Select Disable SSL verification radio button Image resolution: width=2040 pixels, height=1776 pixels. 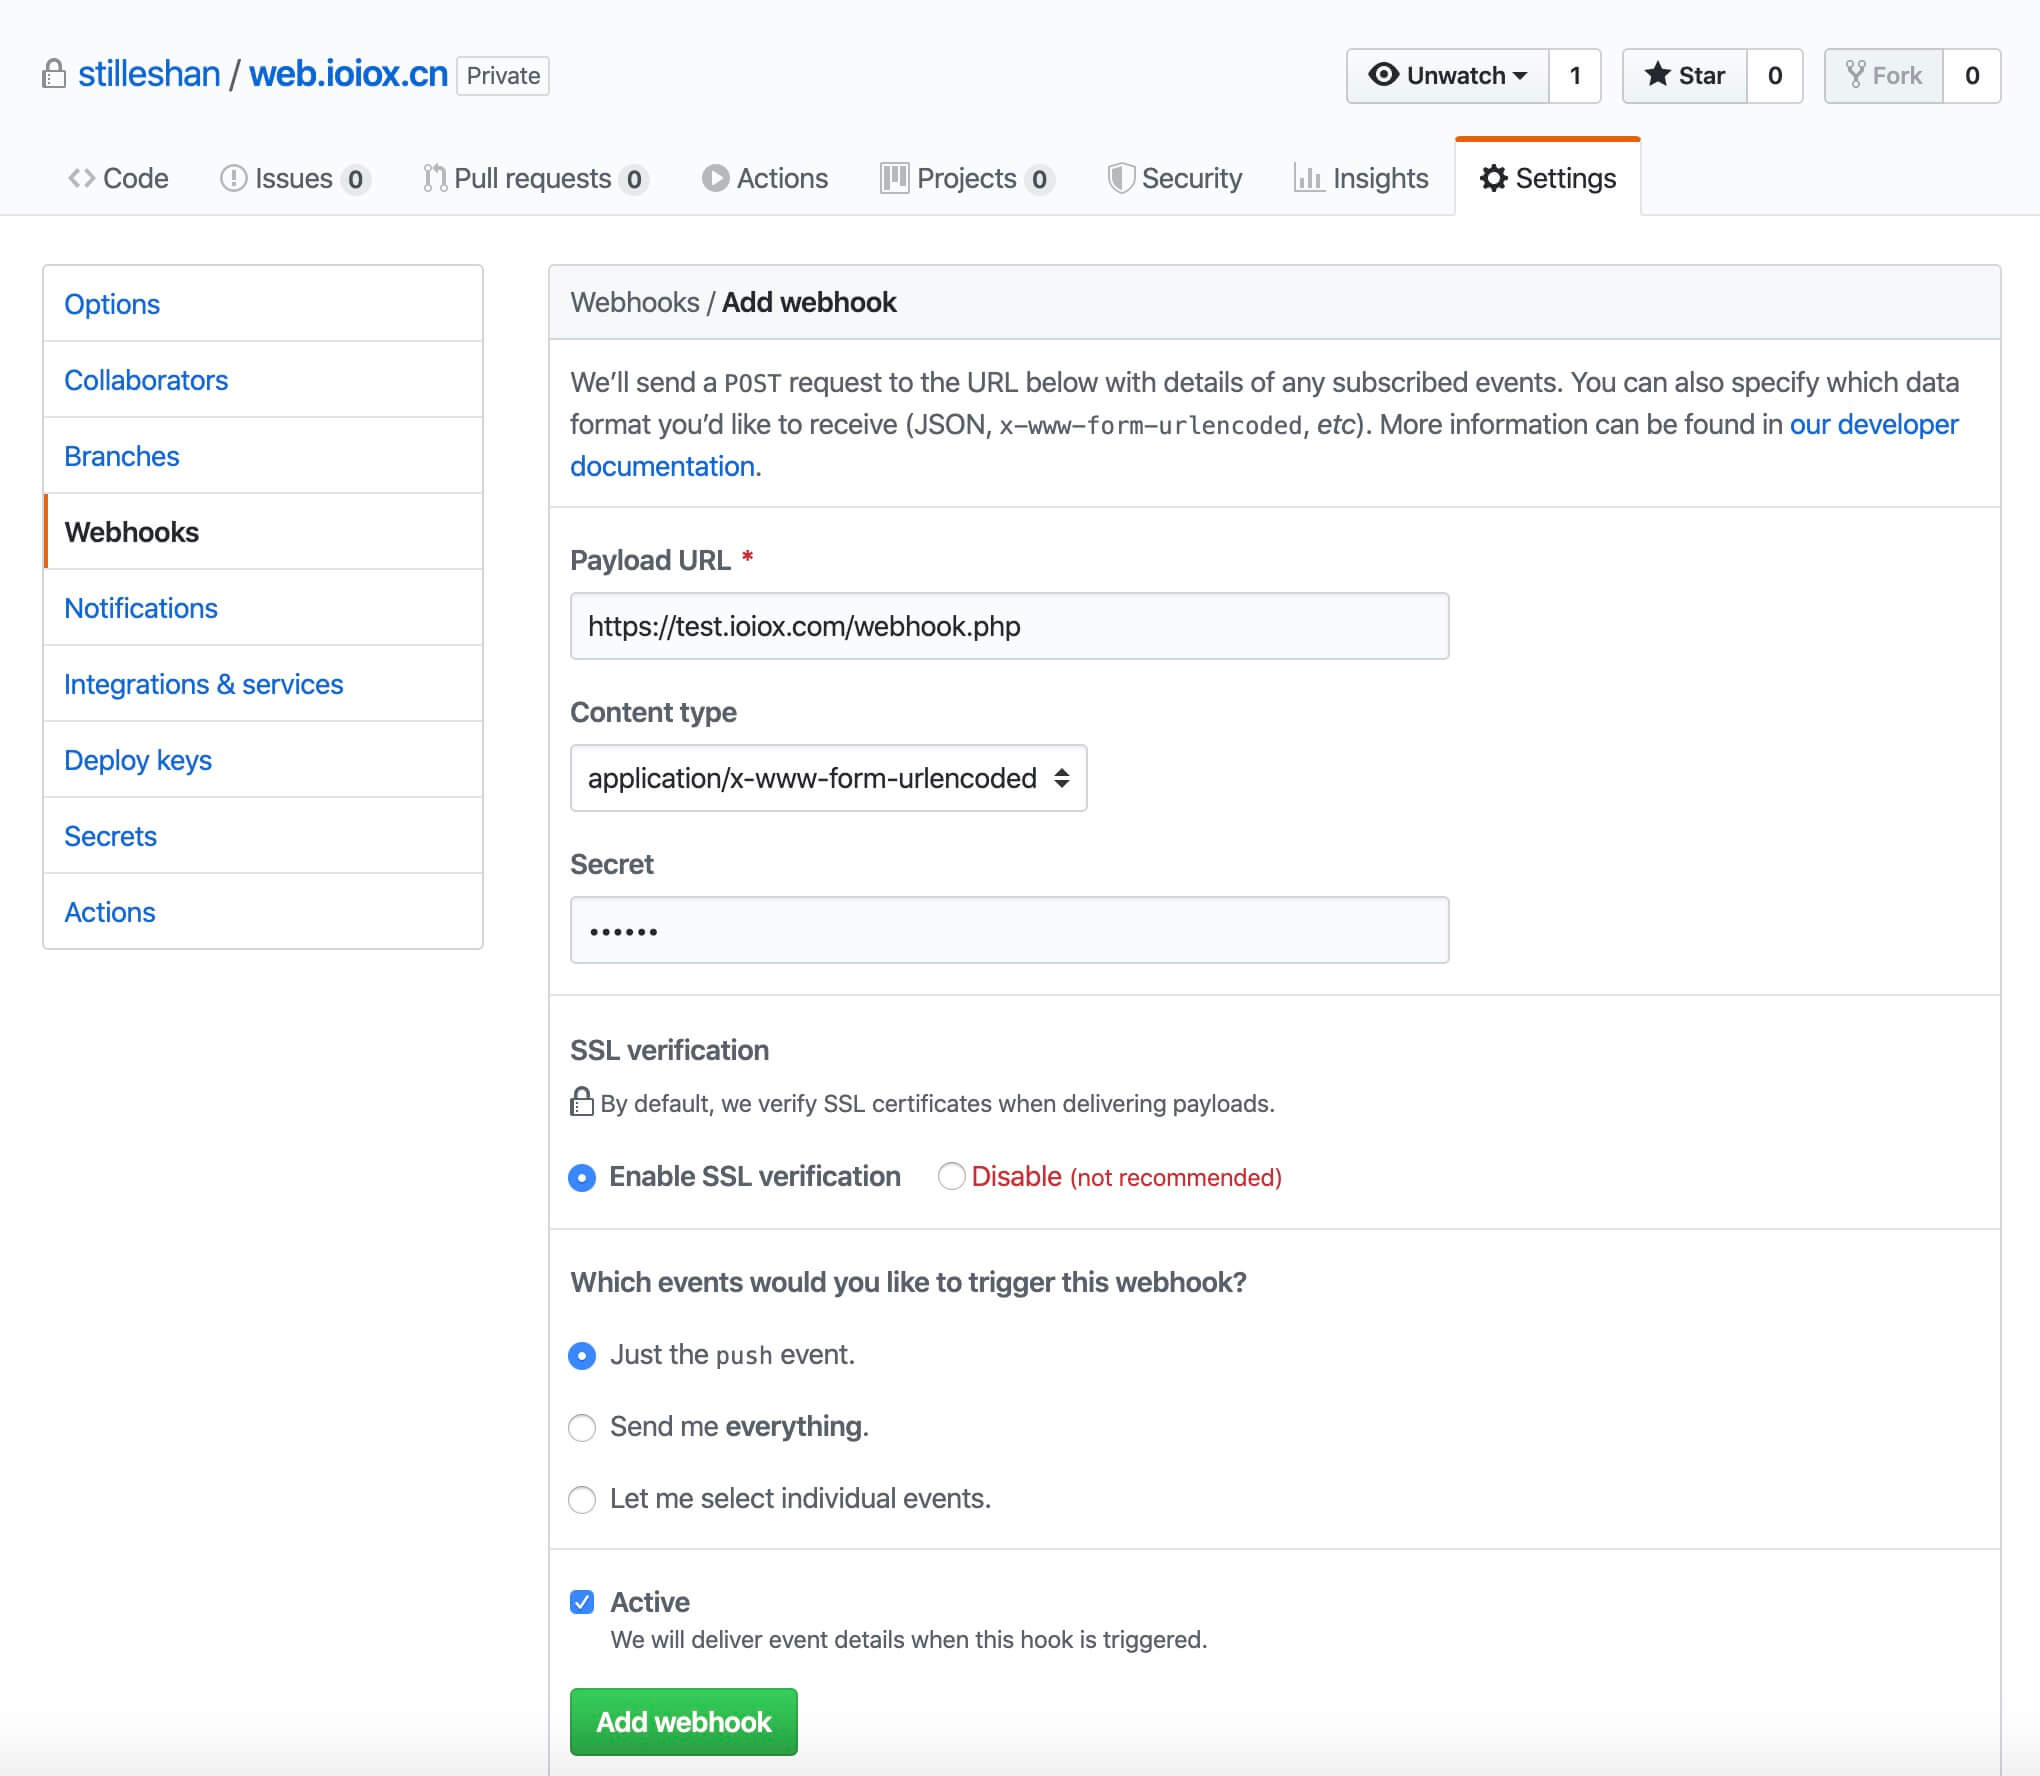(x=951, y=1176)
